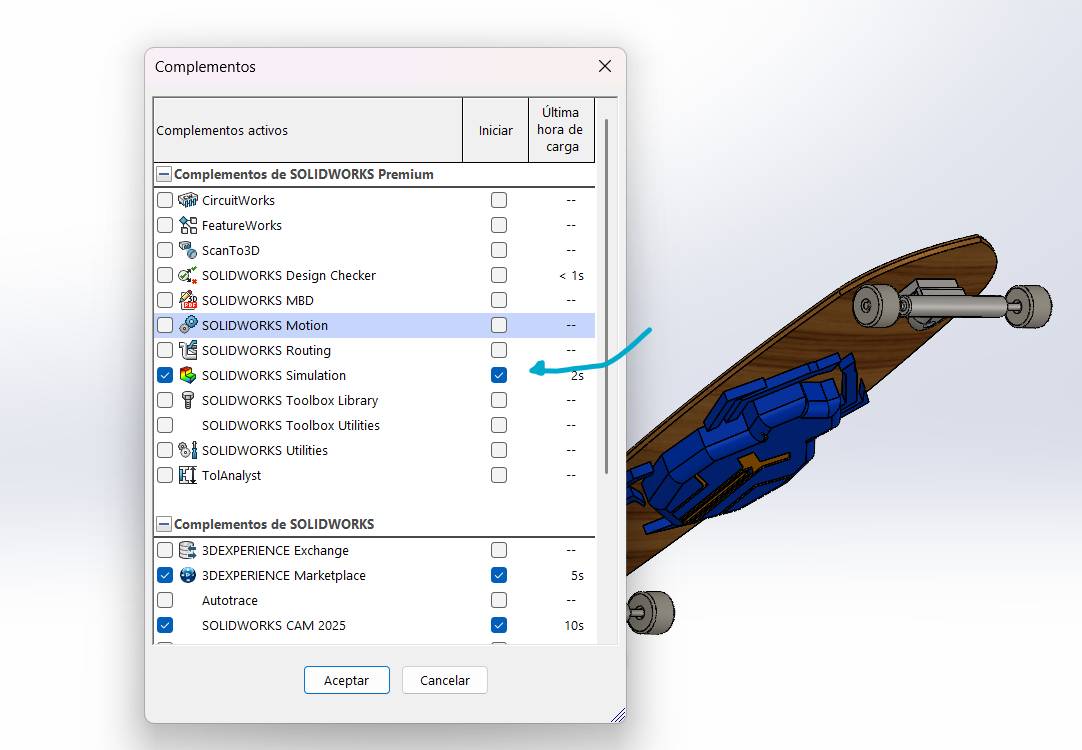The height and width of the screenshot is (750, 1082).
Task: Enable SOLIDWORKS MBD active checkbox
Action: (x=165, y=300)
